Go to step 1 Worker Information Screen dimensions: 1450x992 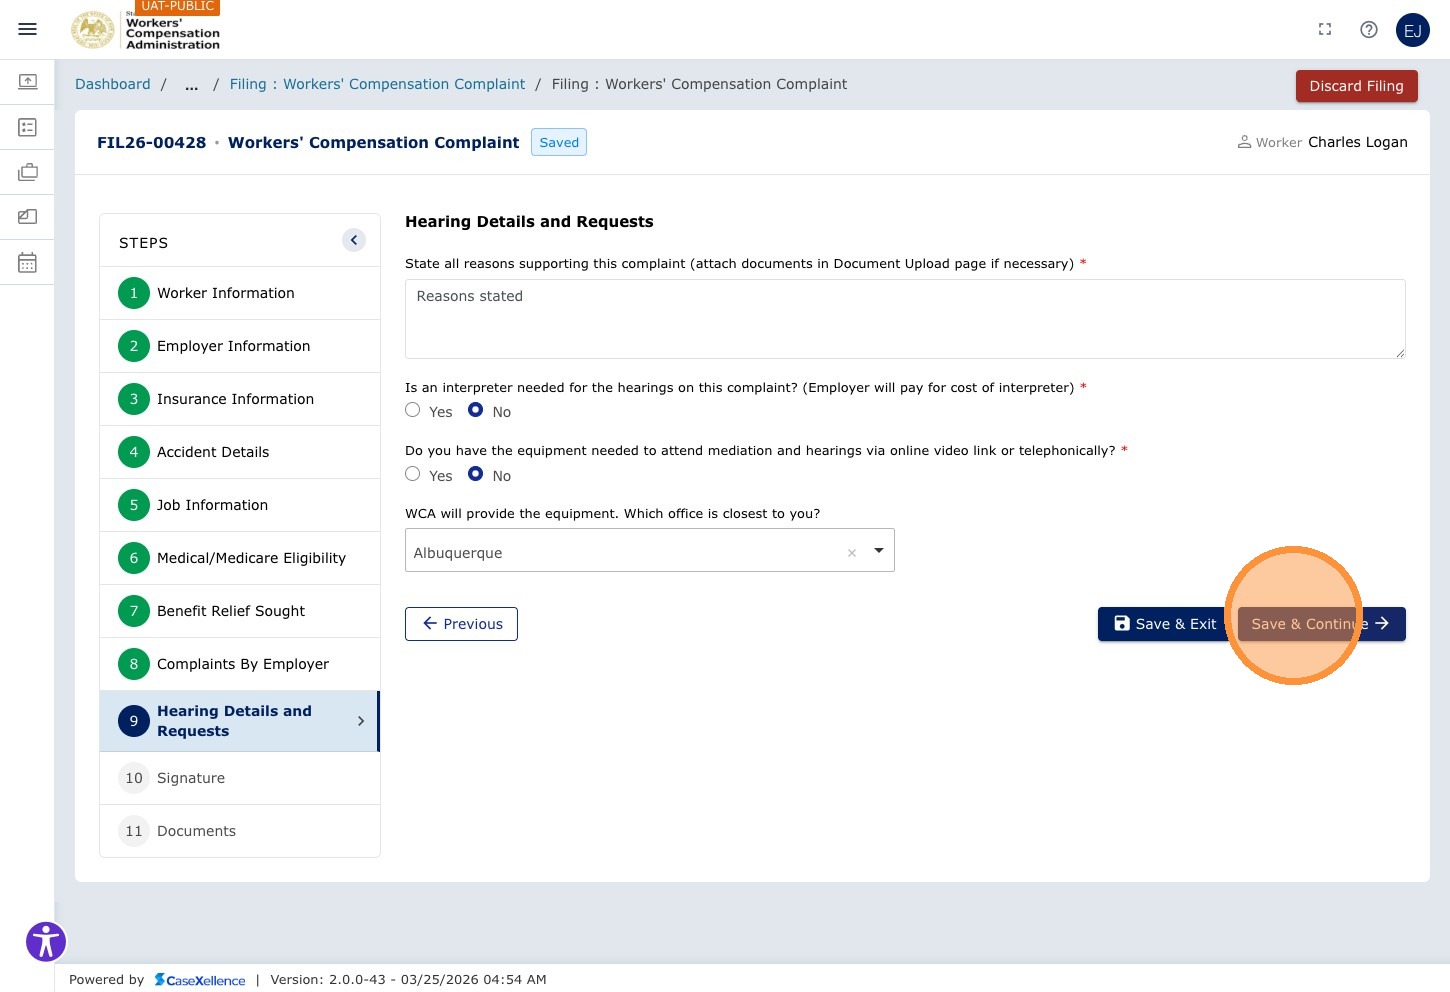240,293
